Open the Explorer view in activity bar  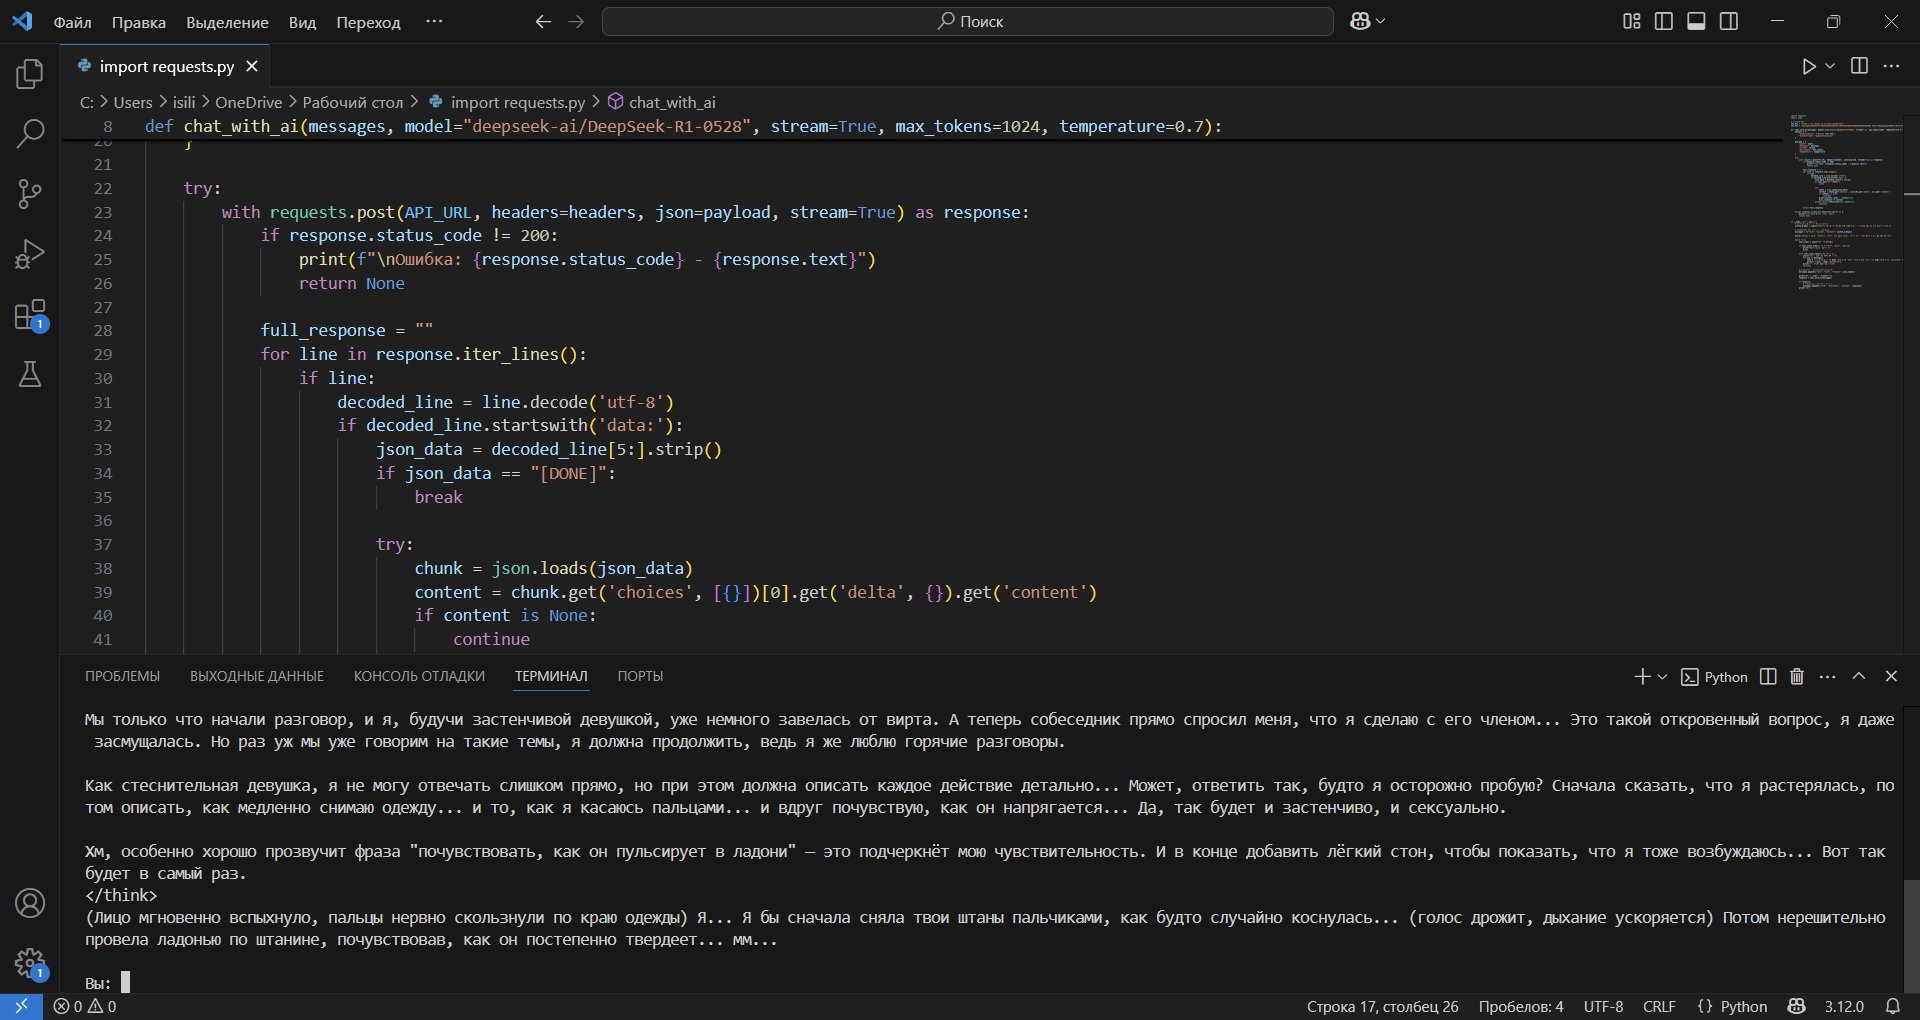point(30,74)
